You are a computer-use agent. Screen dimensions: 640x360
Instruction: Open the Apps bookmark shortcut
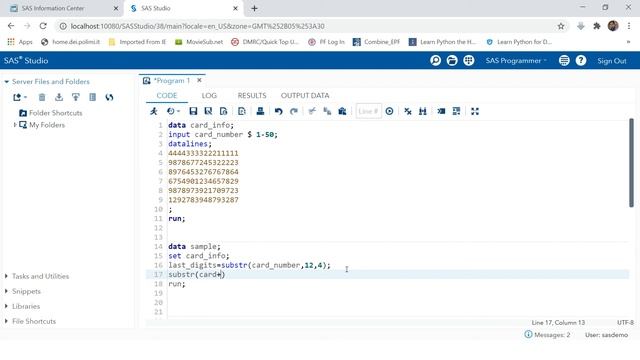20,42
